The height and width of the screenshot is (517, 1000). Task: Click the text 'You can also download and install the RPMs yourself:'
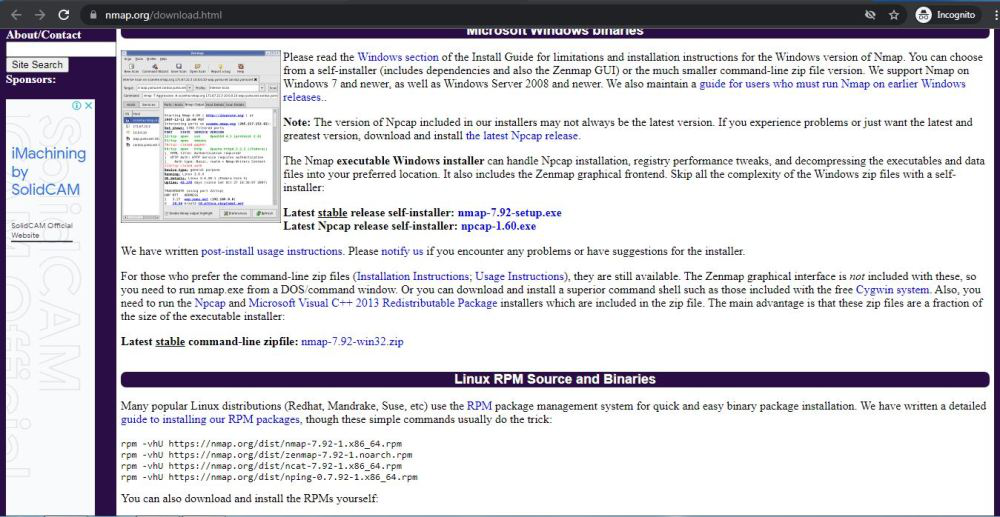(250, 497)
